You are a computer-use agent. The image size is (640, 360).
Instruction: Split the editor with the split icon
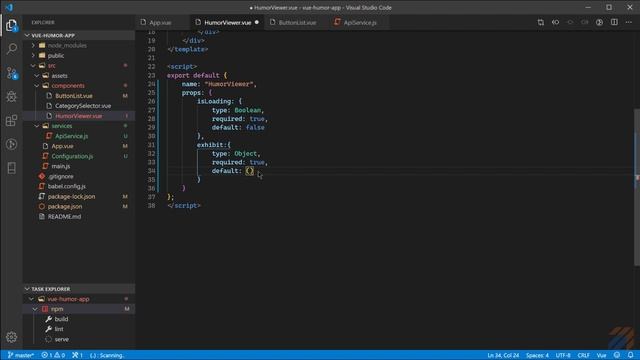tap(614, 22)
